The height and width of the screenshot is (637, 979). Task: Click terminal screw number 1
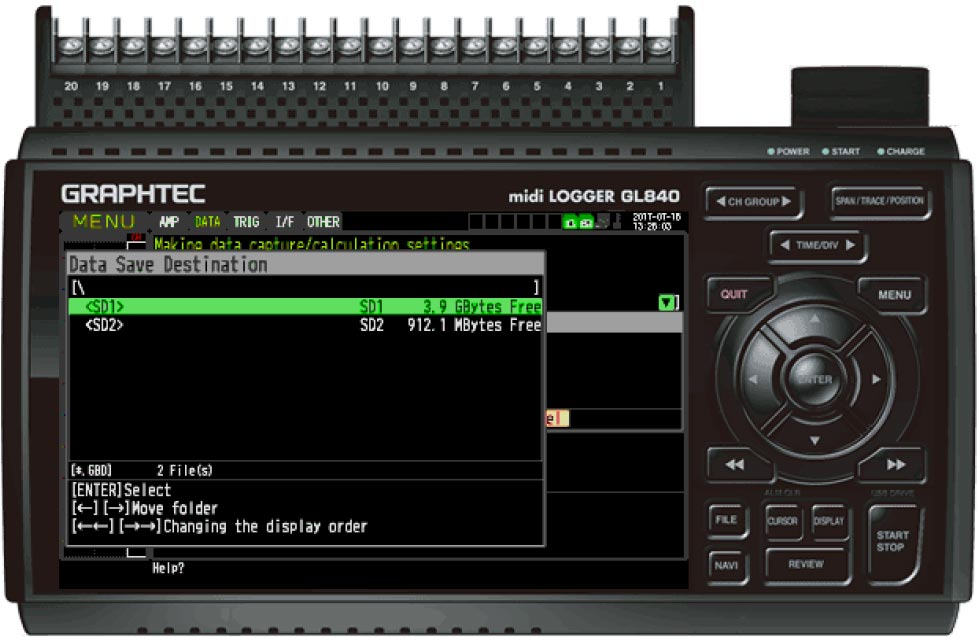coord(660,46)
